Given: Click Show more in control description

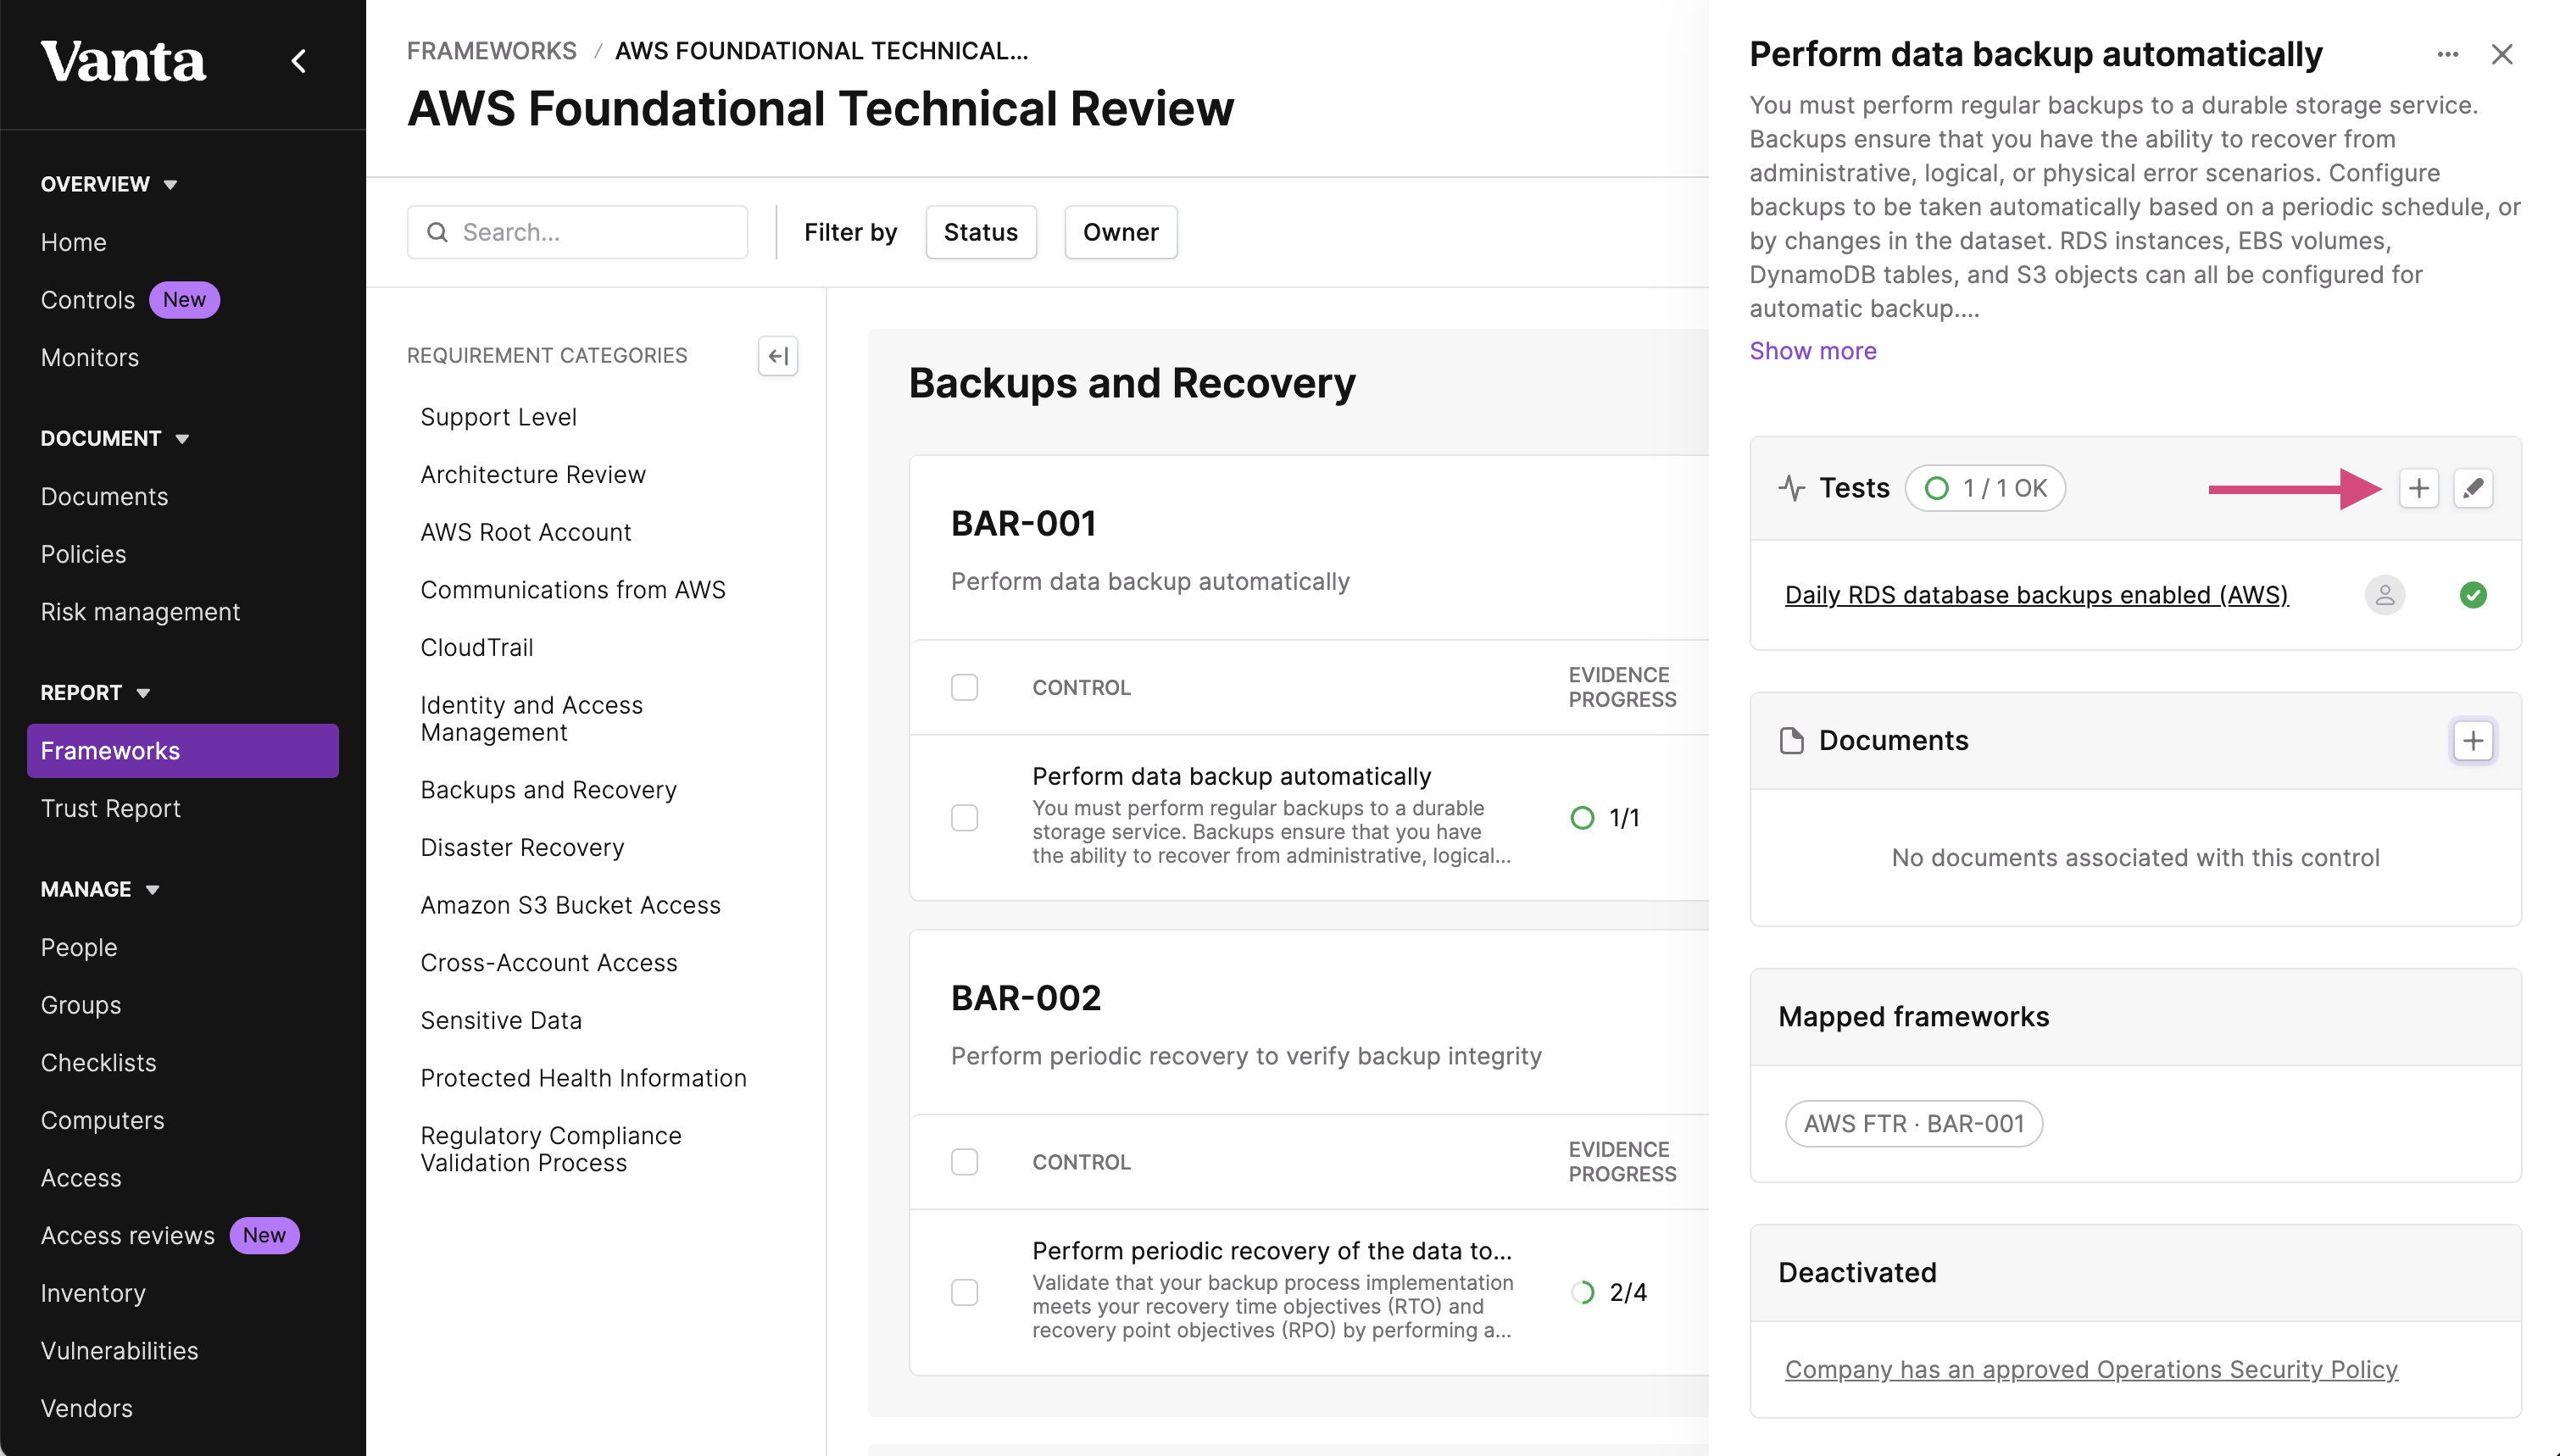Looking at the screenshot, I should [1812, 351].
